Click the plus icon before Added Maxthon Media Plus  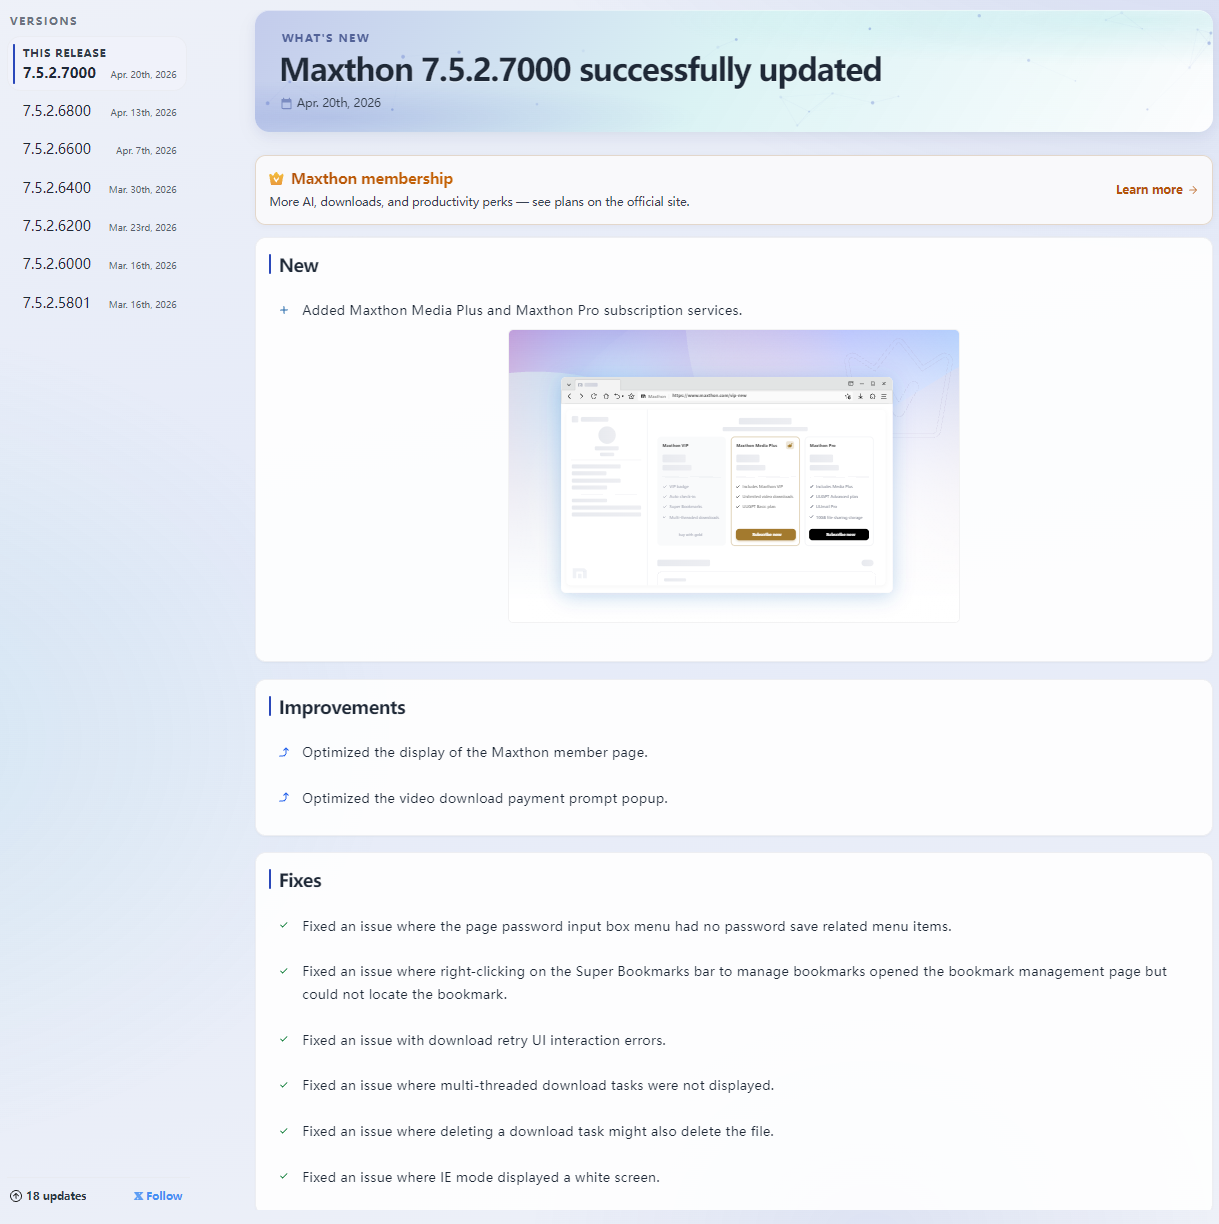pyautogui.click(x=284, y=310)
